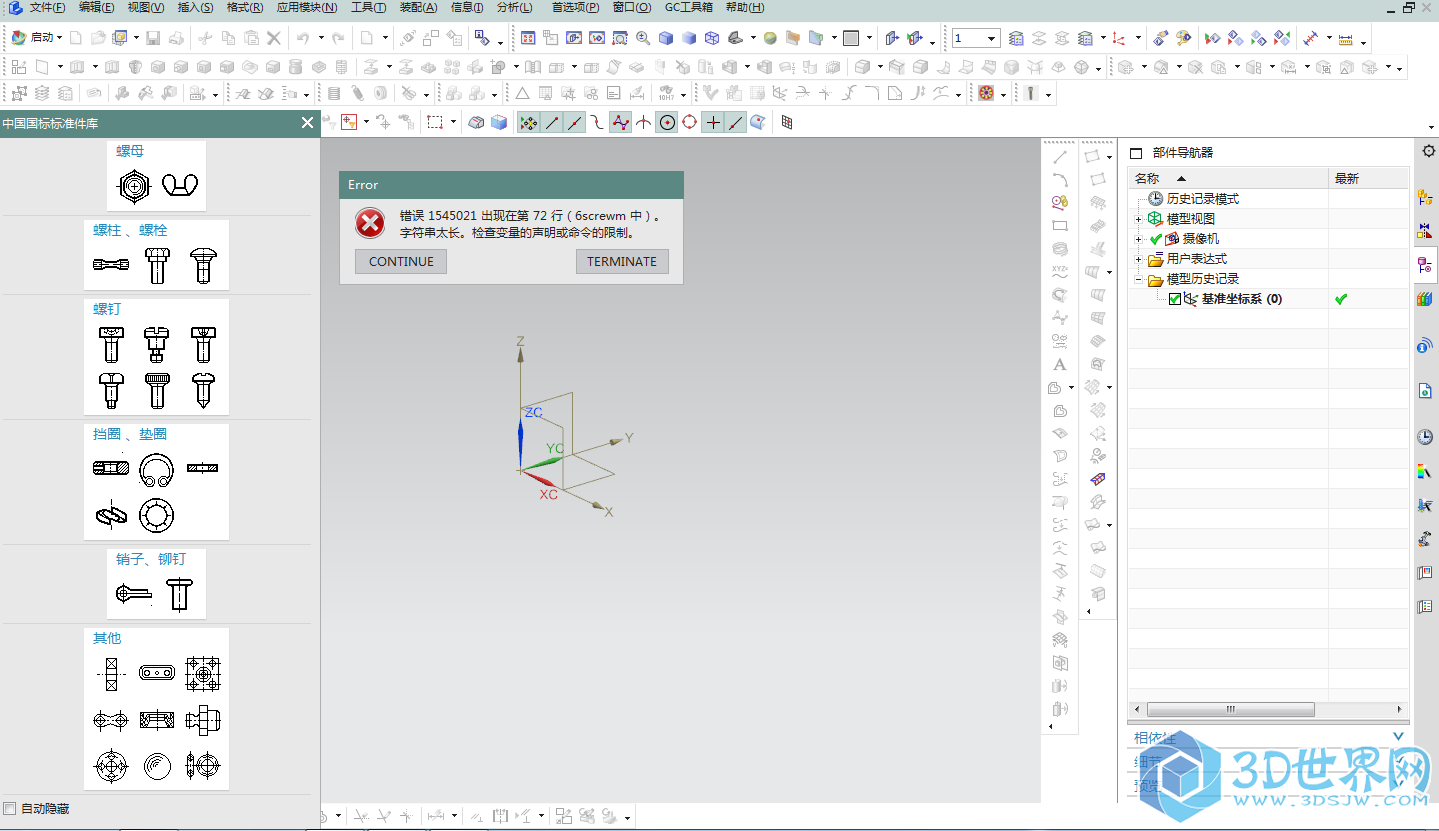Toggle the 基准坐标系 (0) checkbox
This screenshot has width=1439, height=831.
point(1175,299)
